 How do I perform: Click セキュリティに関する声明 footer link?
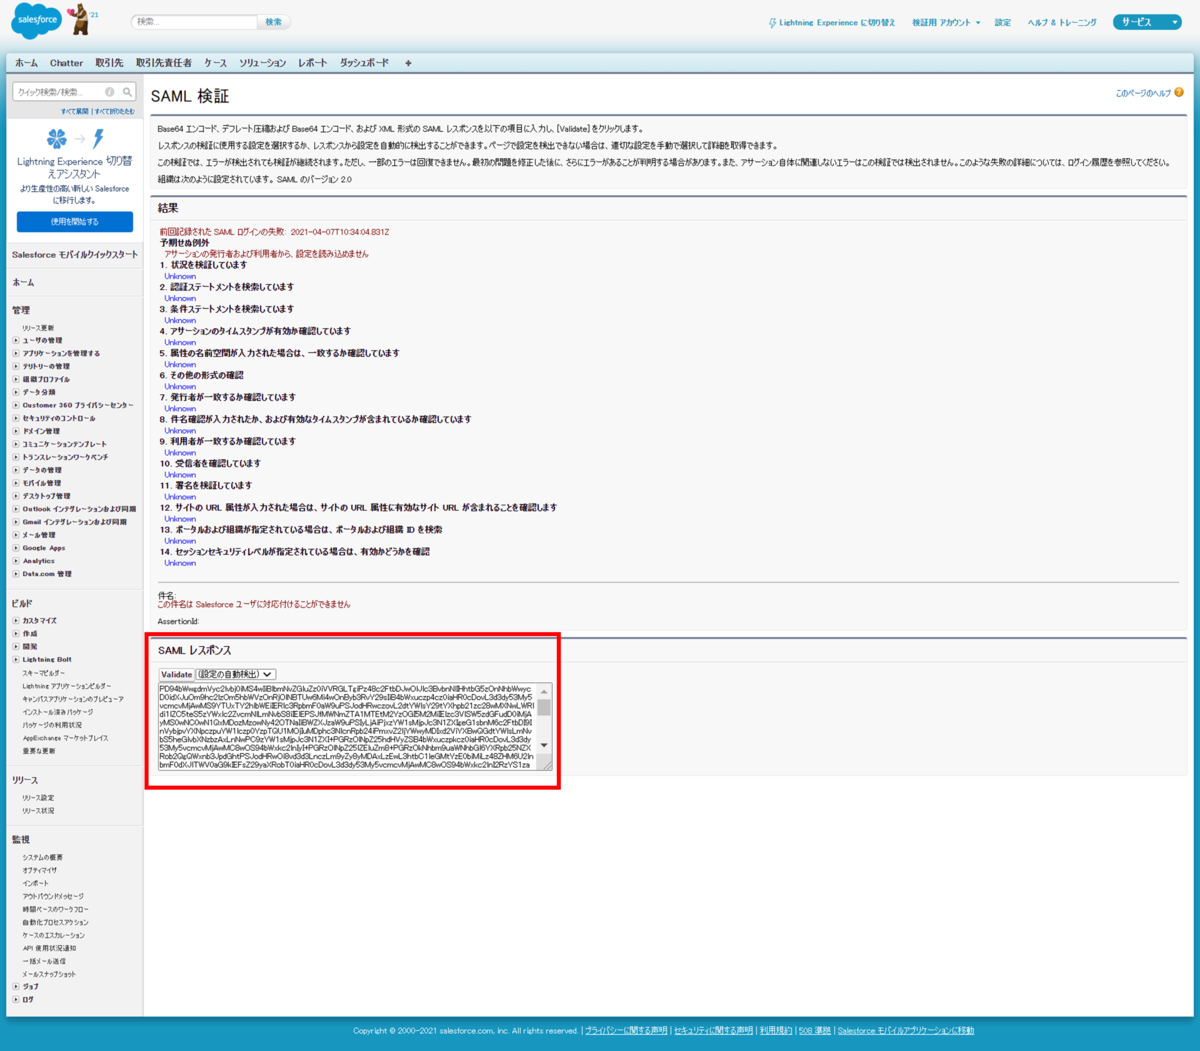tap(713, 1031)
